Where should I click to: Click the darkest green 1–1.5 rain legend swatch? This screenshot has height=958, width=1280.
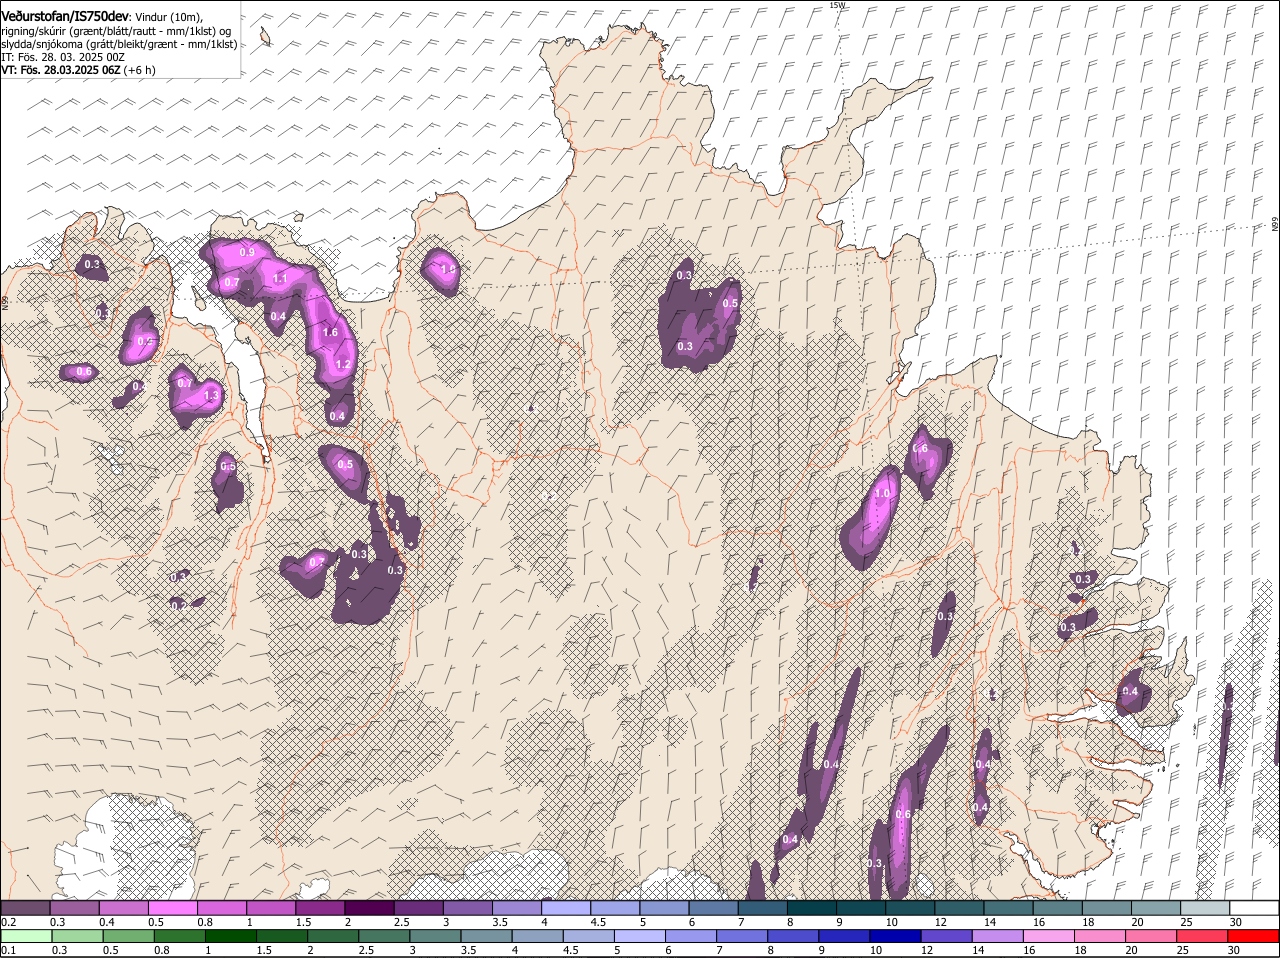point(233,937)
